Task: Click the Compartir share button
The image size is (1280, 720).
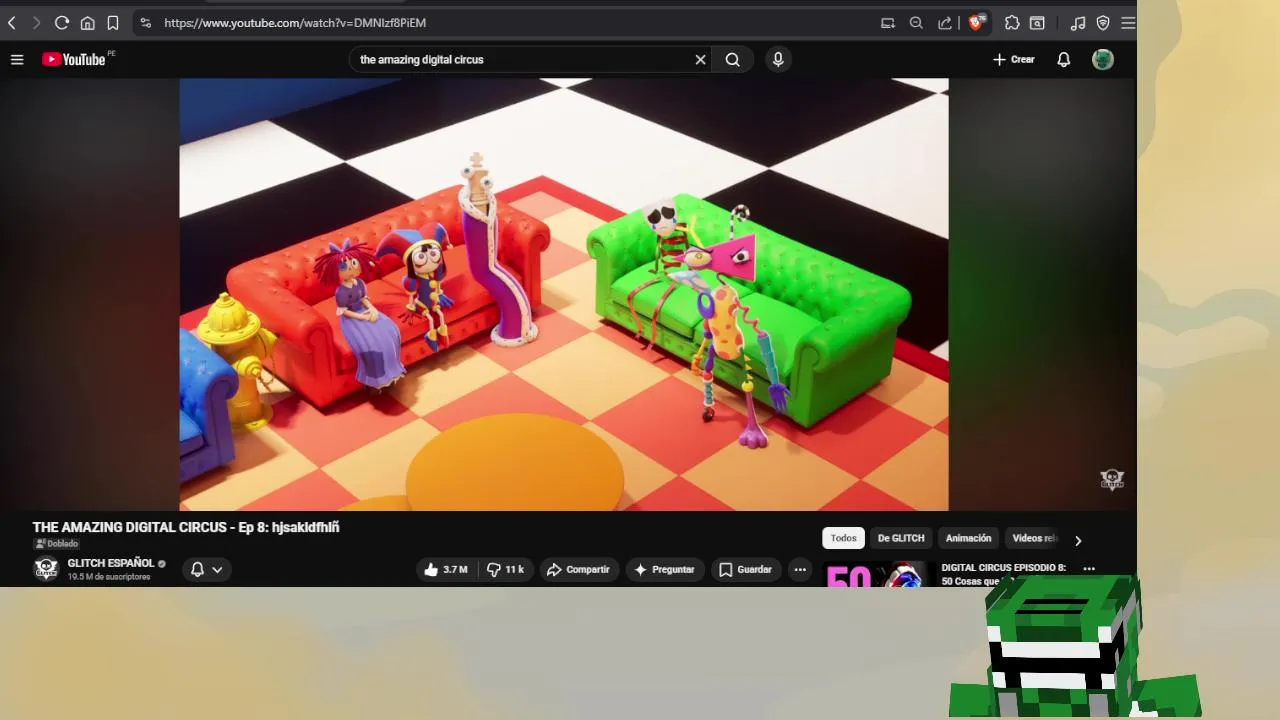Action: pos(579,570)
